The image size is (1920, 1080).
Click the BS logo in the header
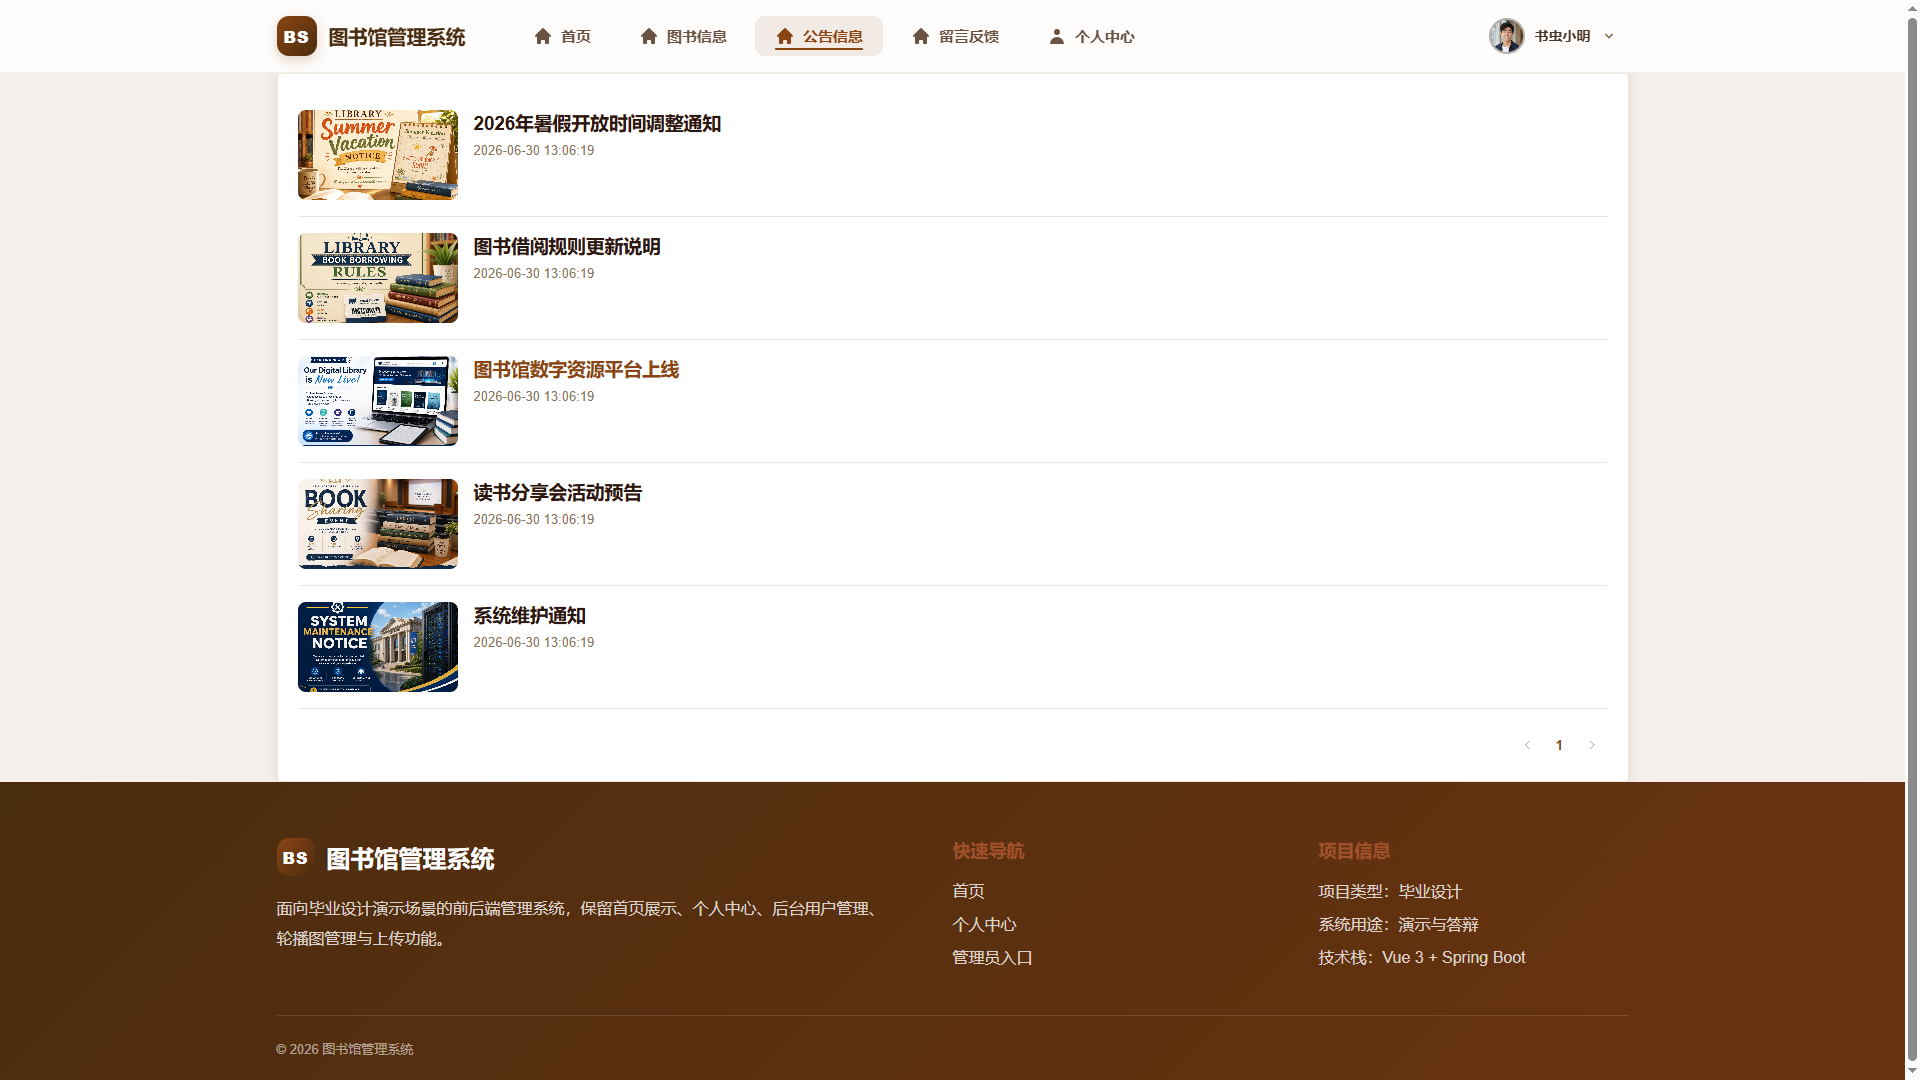tap(297, 36)
